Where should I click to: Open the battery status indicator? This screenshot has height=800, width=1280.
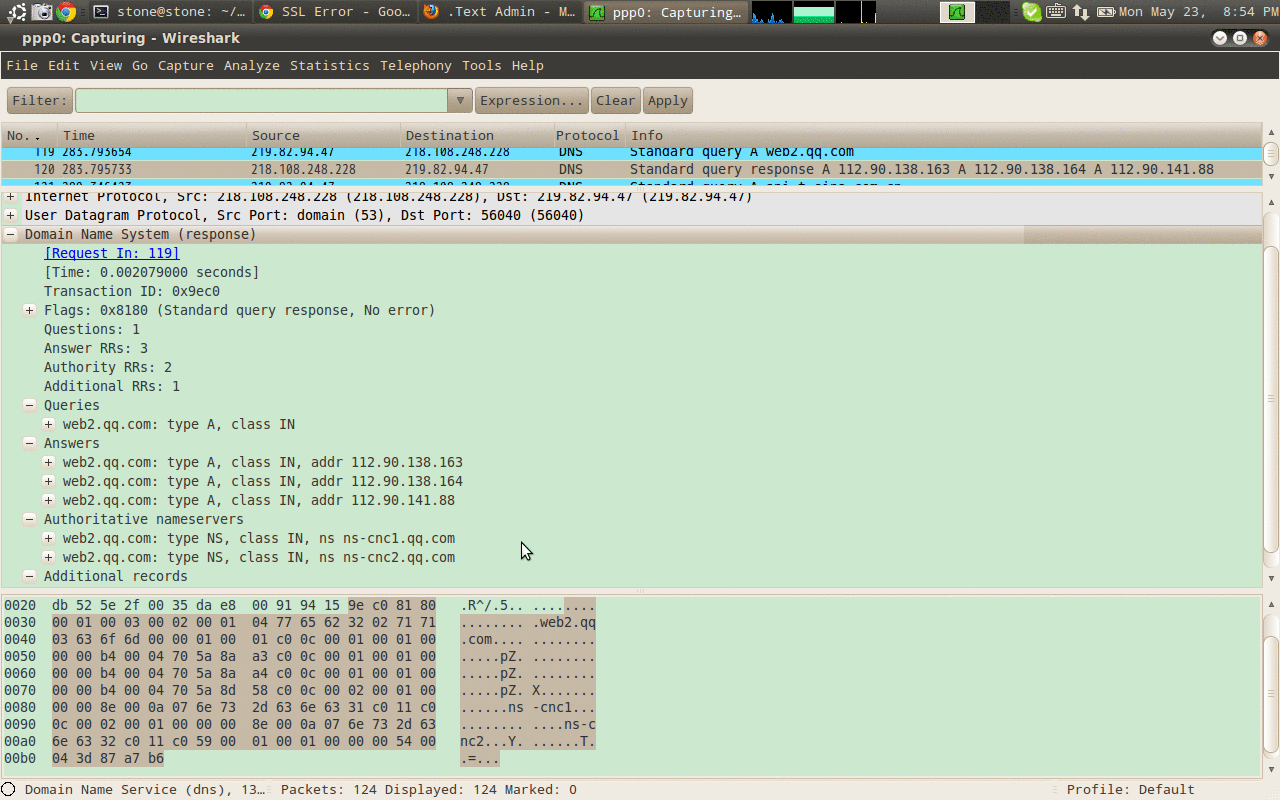(x=1106, y=12)
